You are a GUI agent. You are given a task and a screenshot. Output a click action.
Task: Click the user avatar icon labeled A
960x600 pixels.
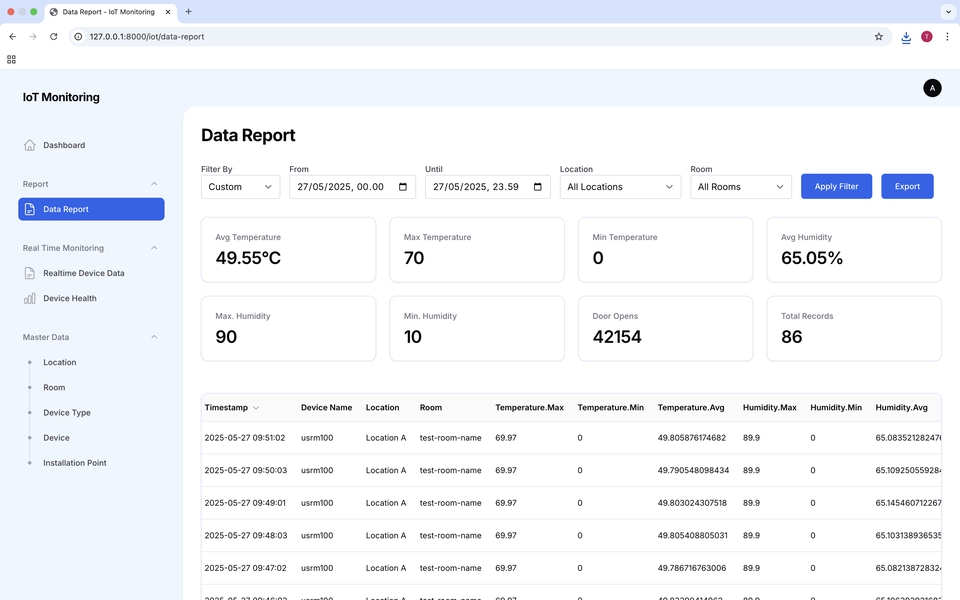coord(932,88)
